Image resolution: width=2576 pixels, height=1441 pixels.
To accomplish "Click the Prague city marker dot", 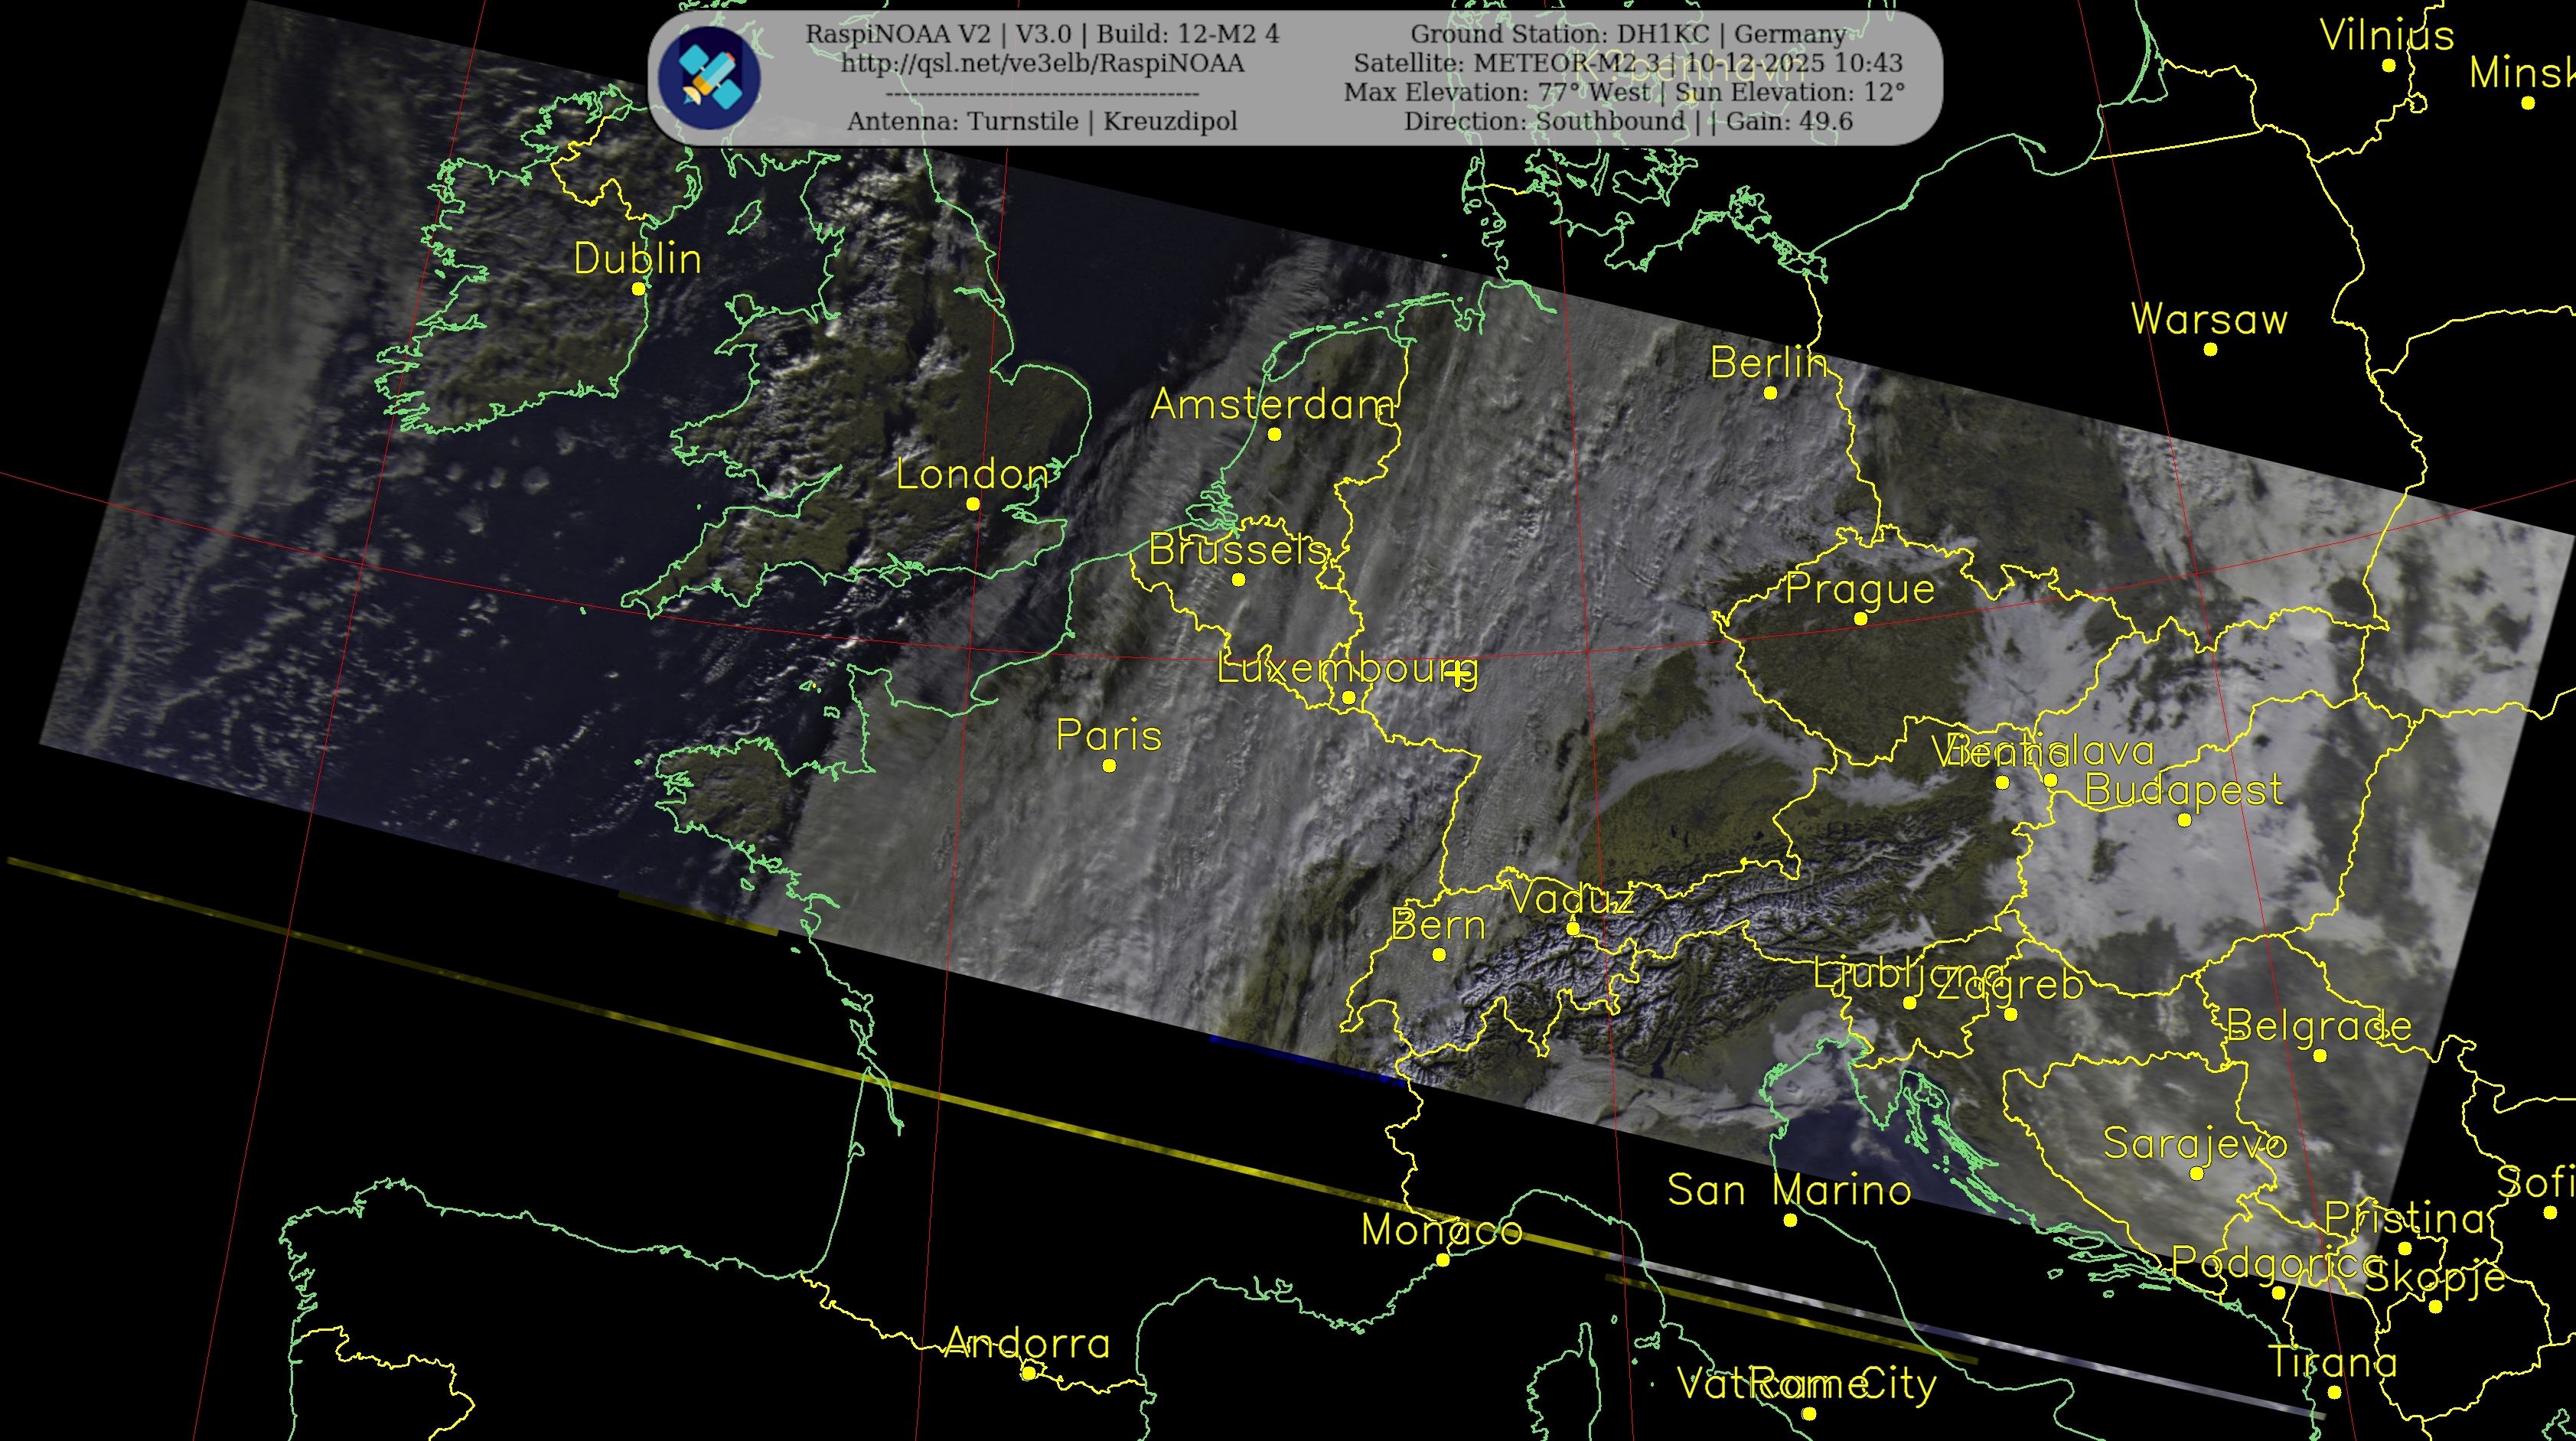I will (1860, 619).
